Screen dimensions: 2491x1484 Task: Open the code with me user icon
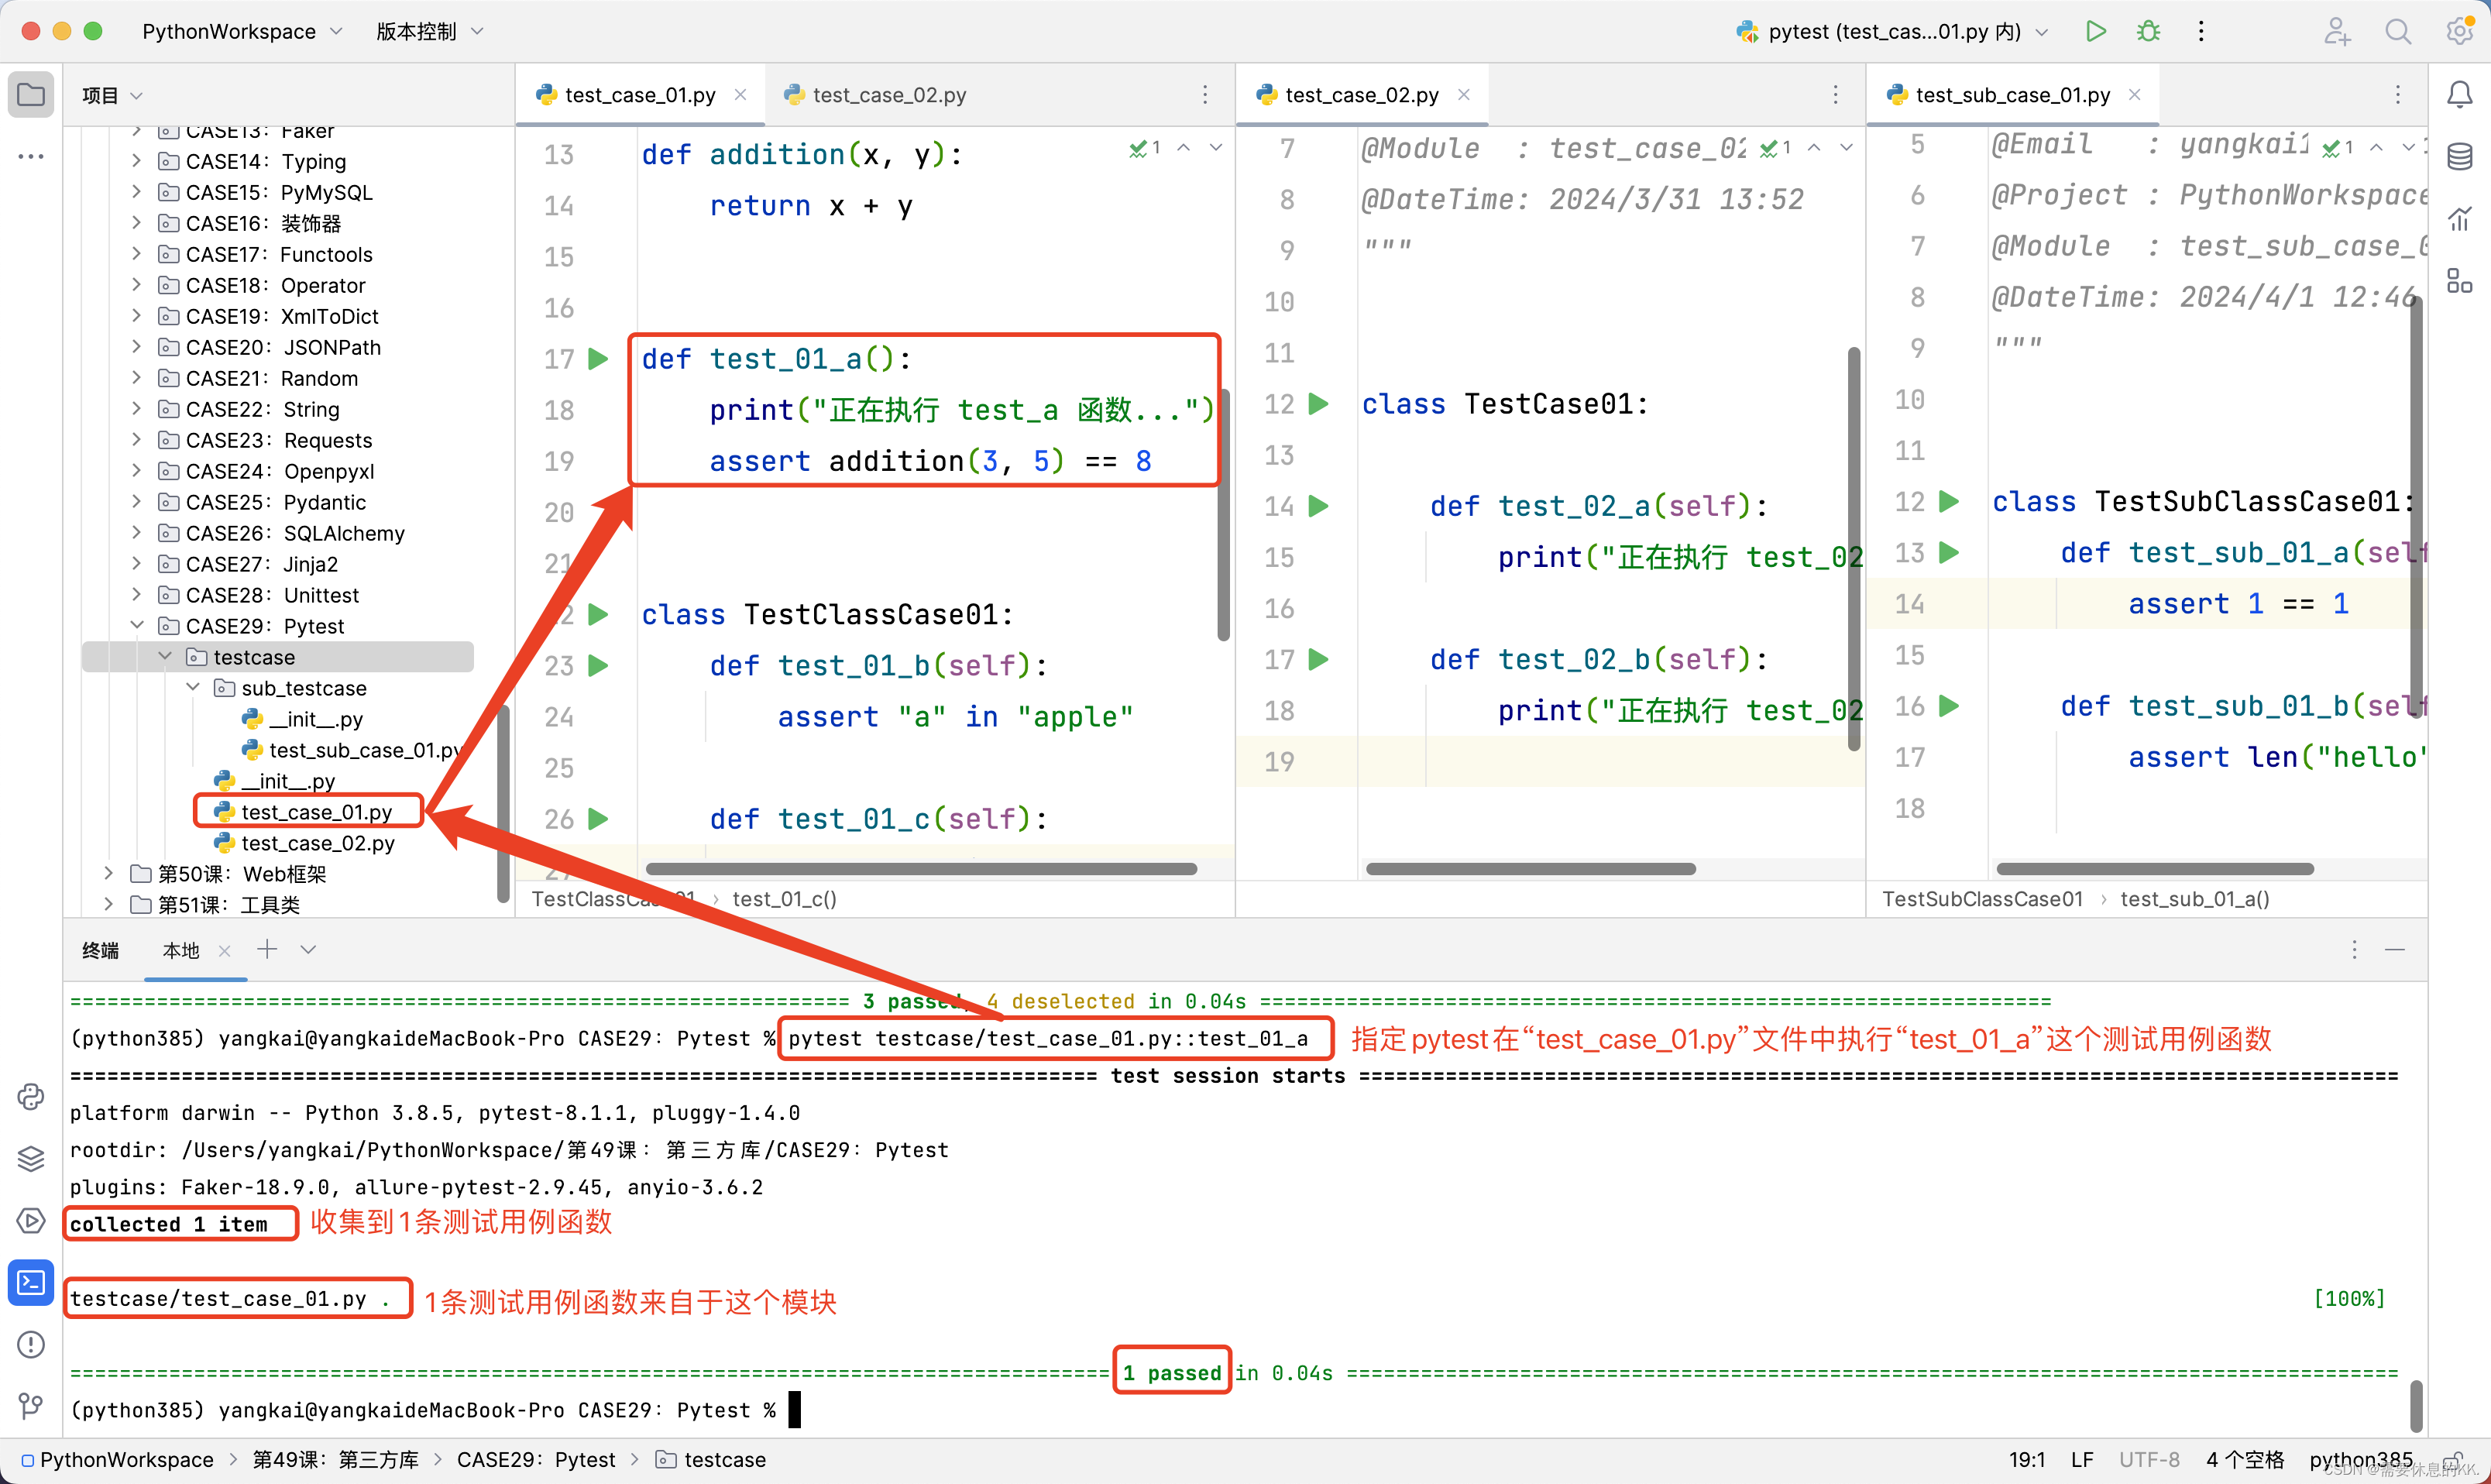tap(2336, 31)
